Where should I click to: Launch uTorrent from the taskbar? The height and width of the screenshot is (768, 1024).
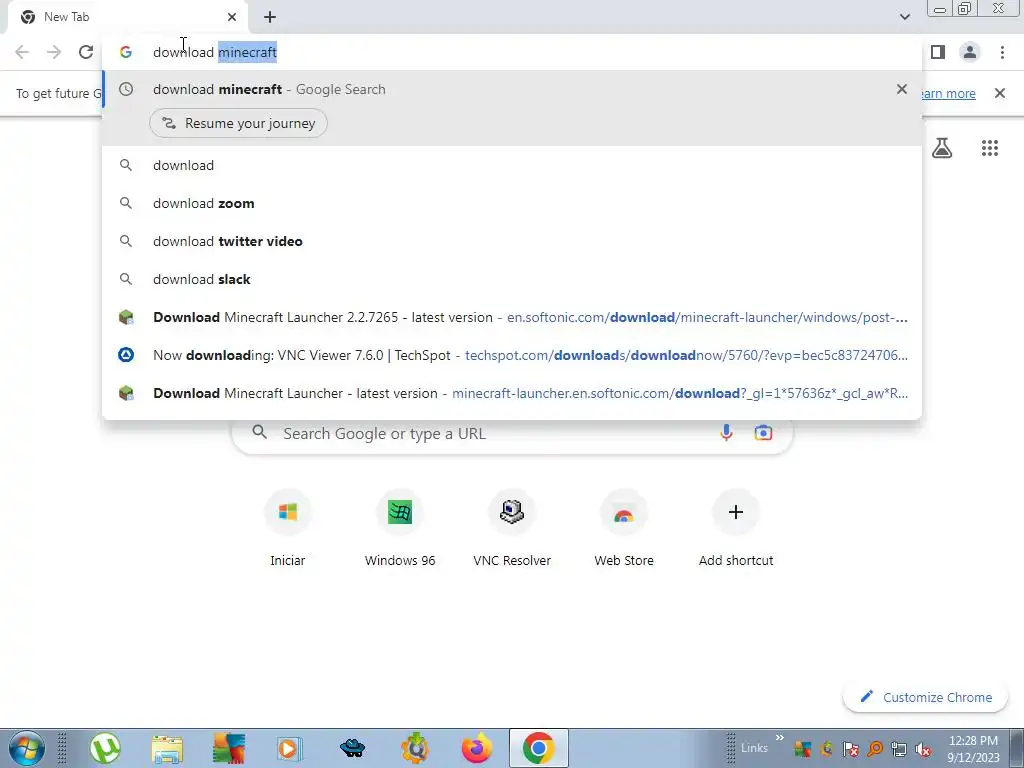point(105,748)
